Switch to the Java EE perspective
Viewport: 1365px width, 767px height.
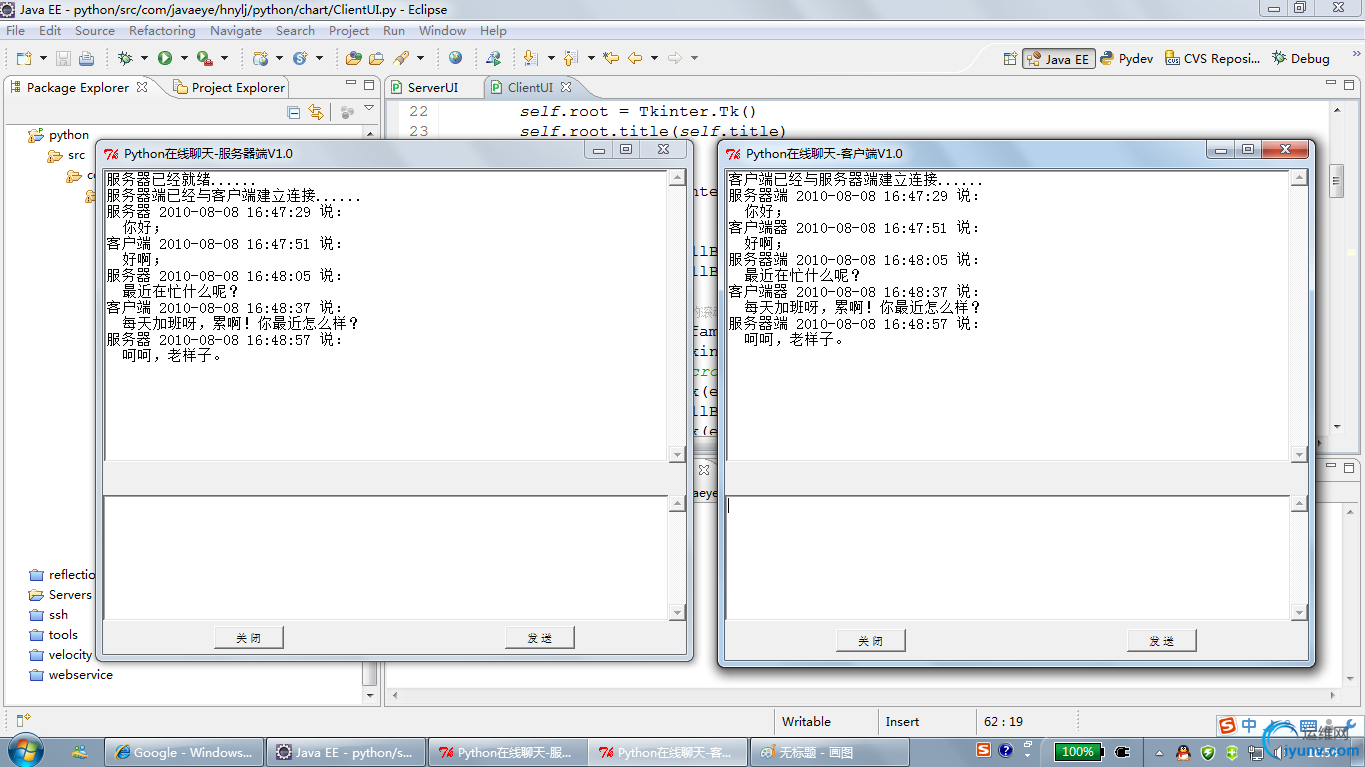(x=1059, y=59)
